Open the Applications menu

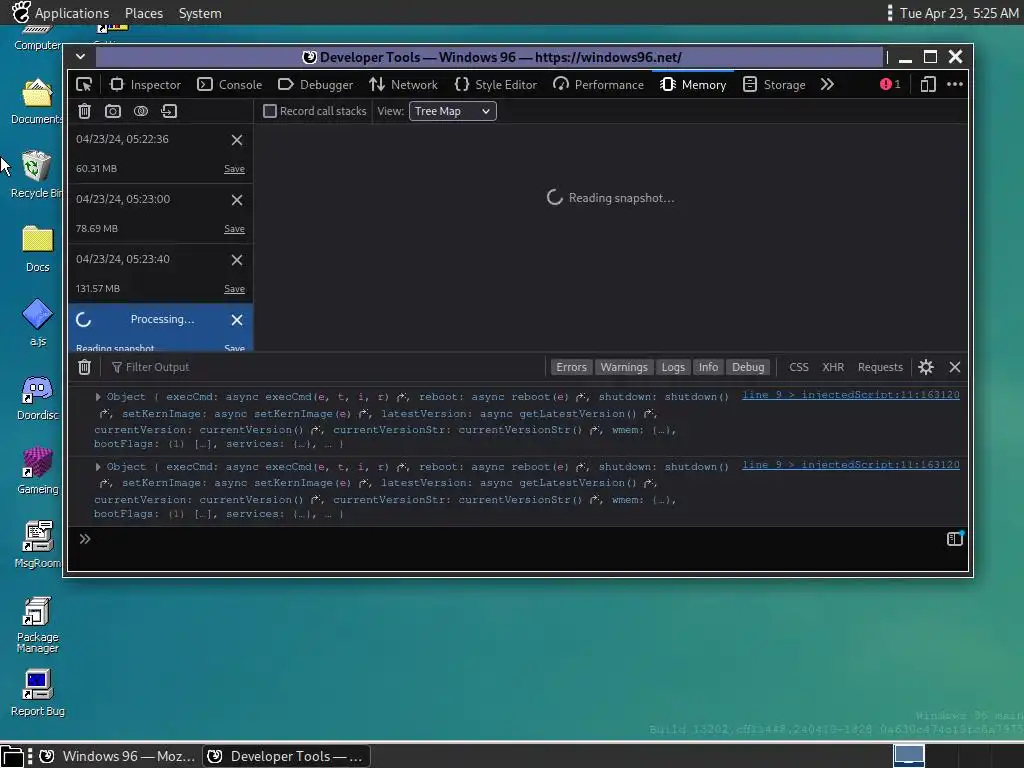72,13
